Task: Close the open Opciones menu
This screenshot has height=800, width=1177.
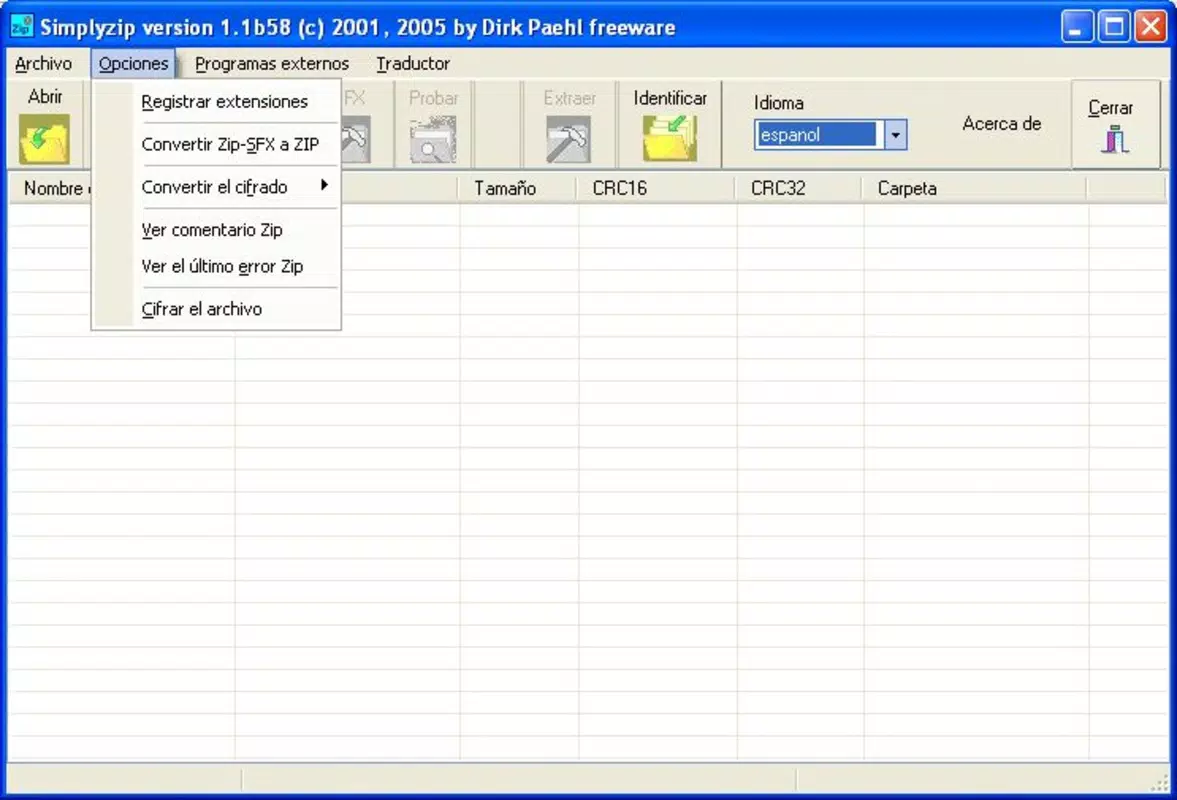Action: pyautogui.click(x=134, y=64)
